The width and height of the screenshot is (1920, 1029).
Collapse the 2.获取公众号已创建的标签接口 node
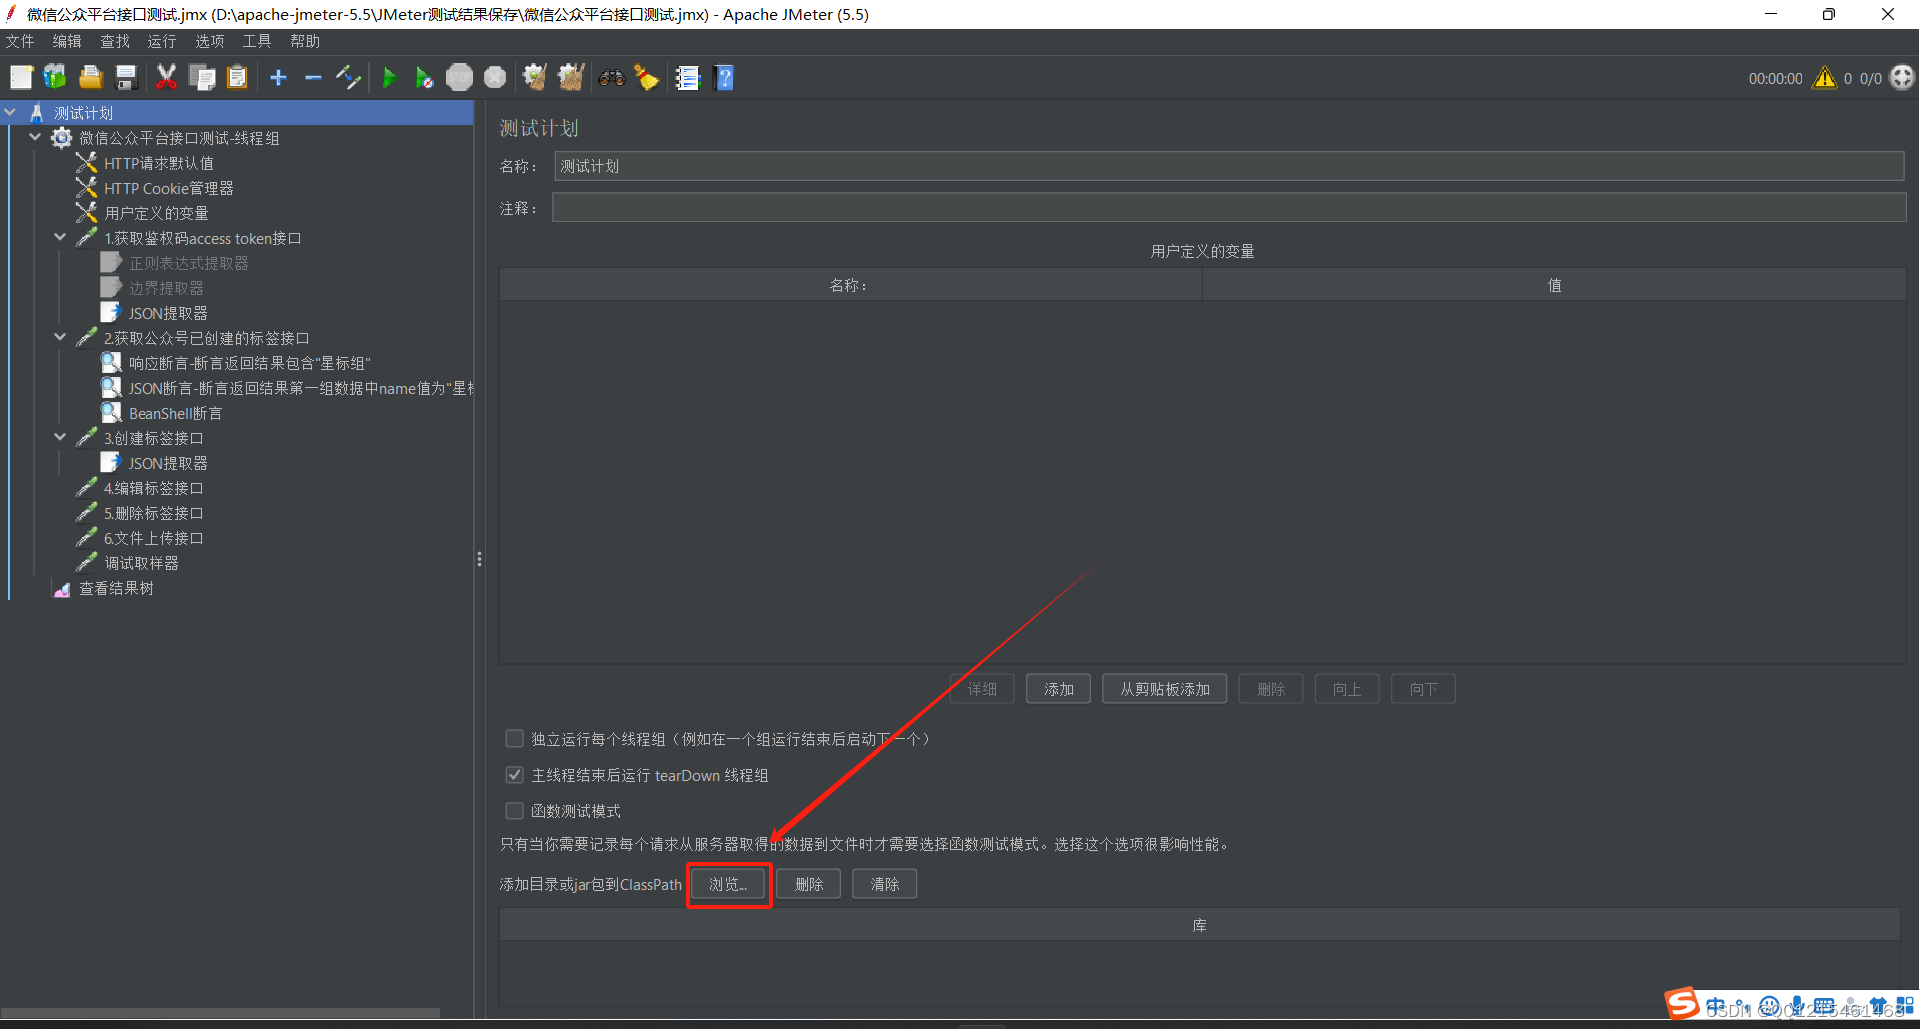point(61,338)
